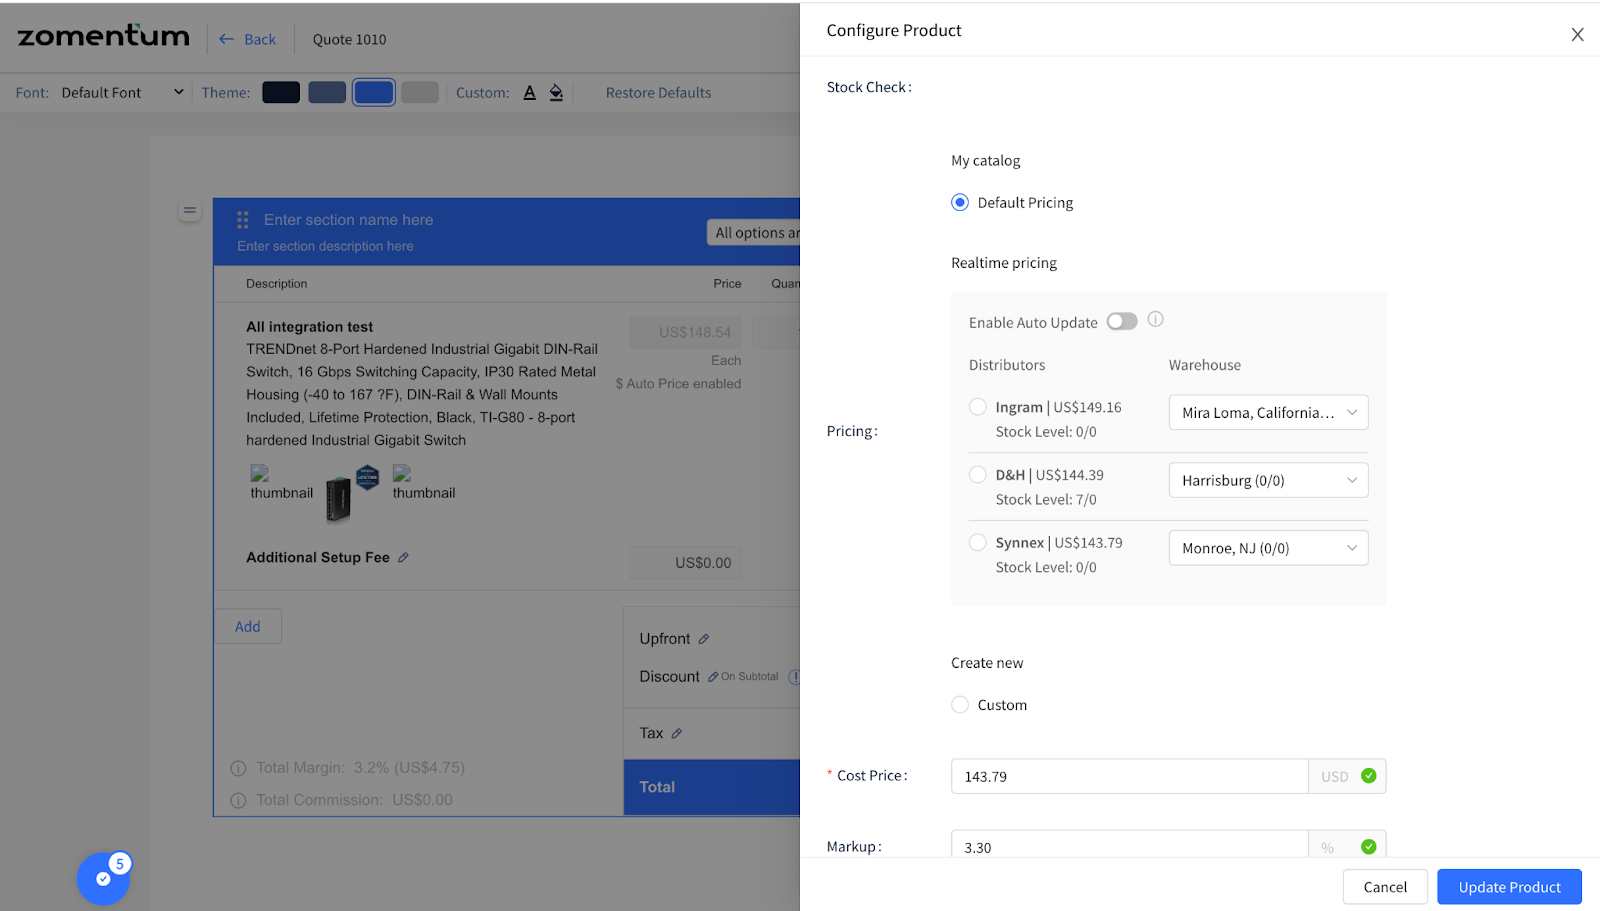Click the Back arrow link
1600x911 pixels.
247,39
